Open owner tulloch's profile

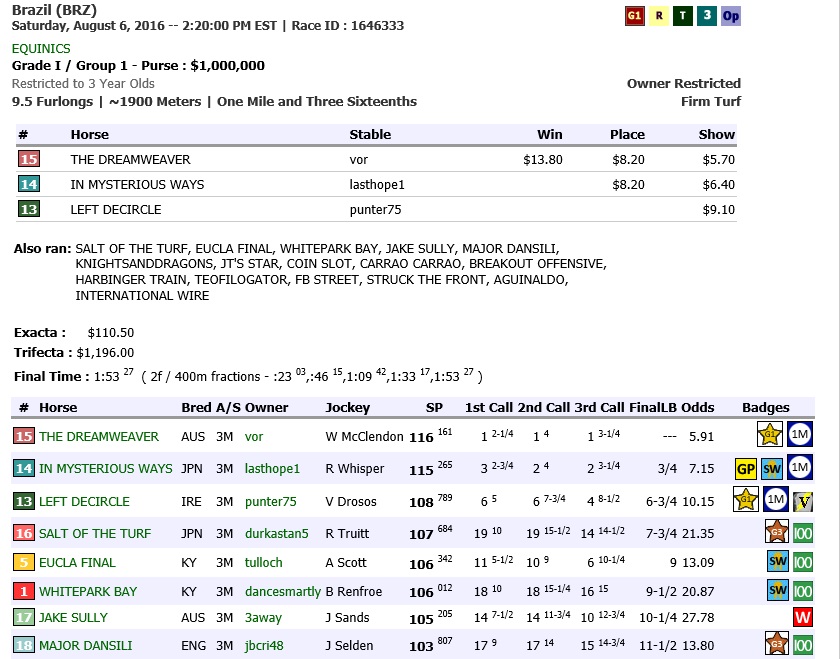[264, 563]
